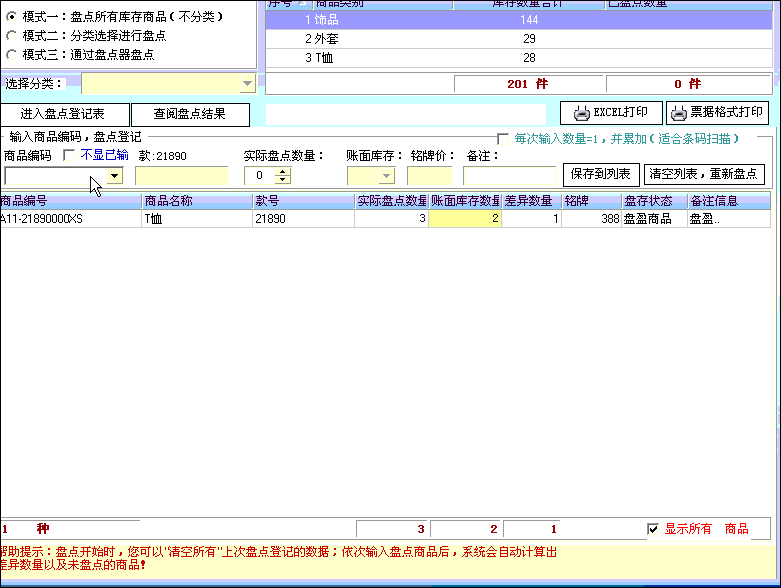The height and width of the screenshot is (588, 781).
Task: Click the 实际盘点数量 number field
Action: (260, 175)
